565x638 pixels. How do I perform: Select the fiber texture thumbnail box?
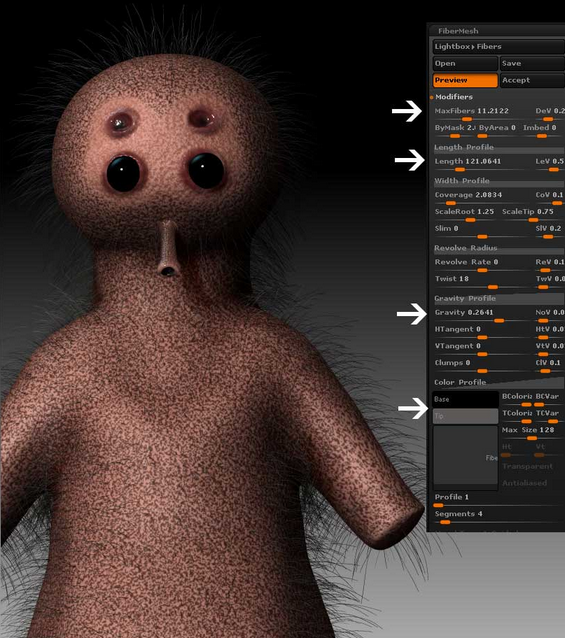[466, 458]
